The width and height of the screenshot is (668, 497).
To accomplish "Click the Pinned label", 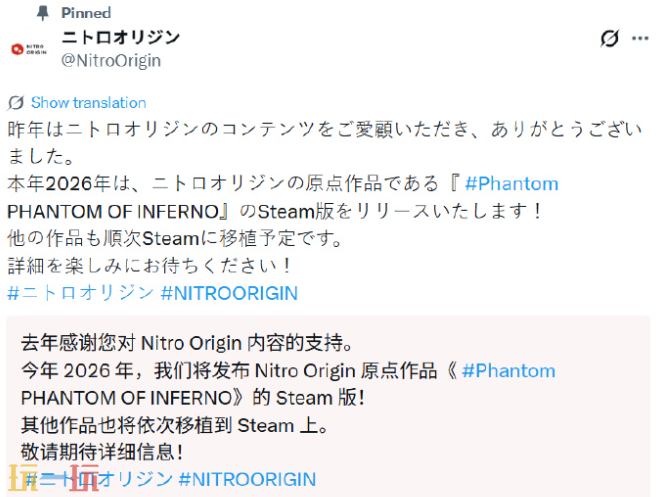I will (x=86, y=13).
